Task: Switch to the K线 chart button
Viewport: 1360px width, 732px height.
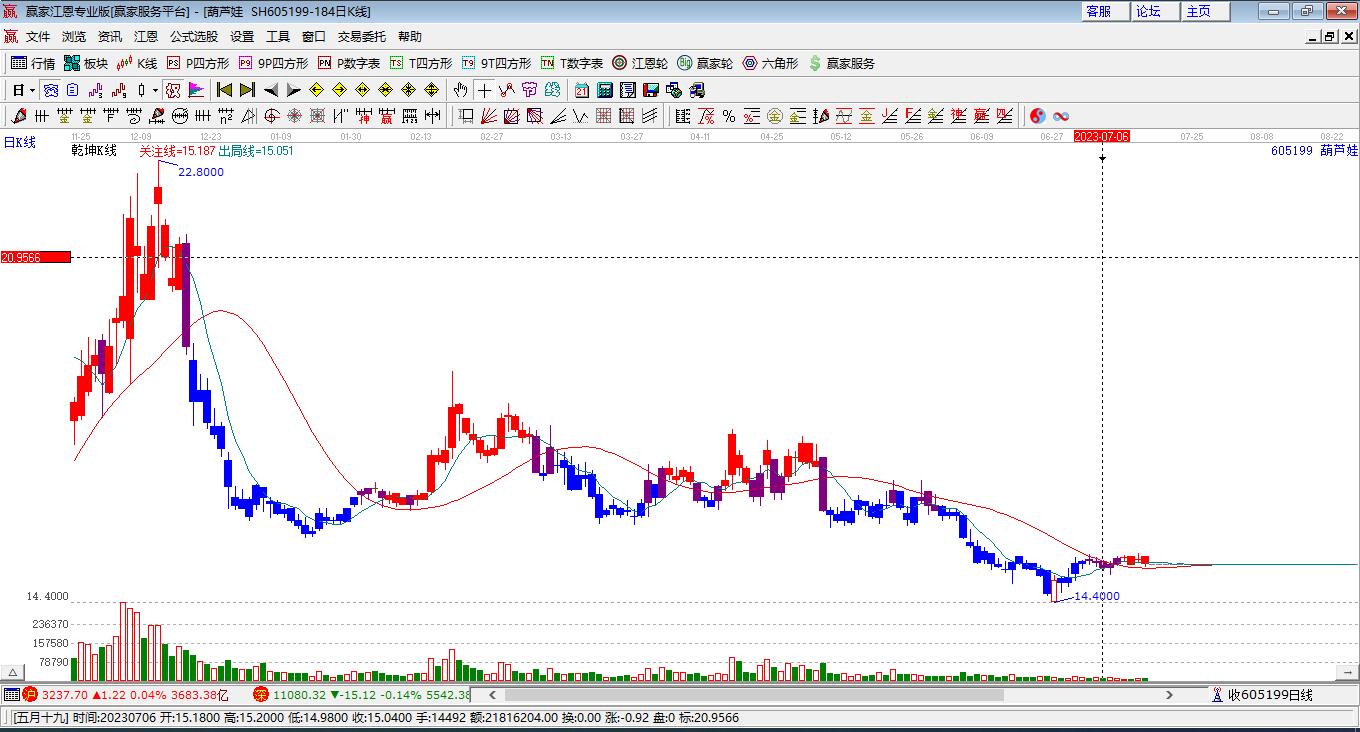Action: (137, 63)
